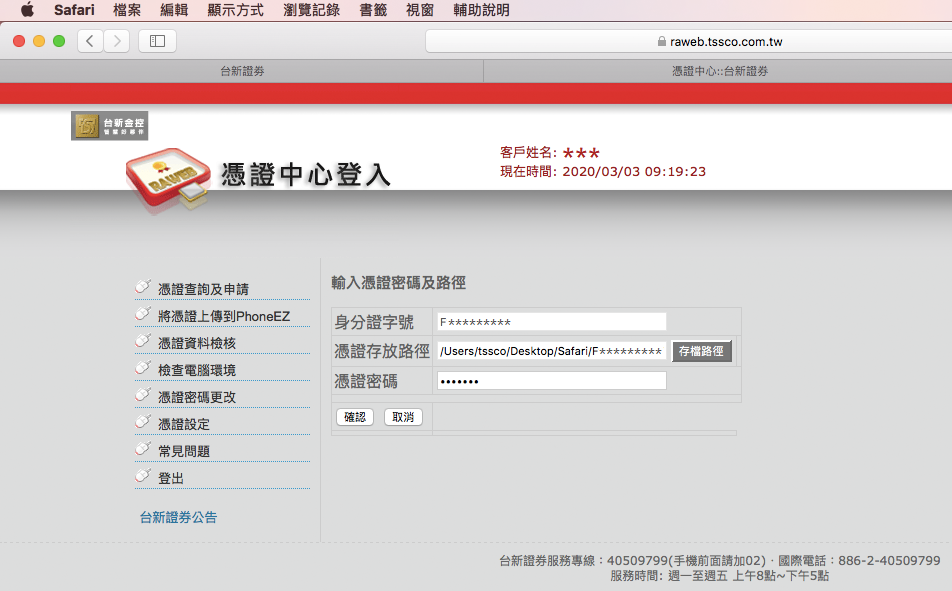Open the 輔助說明 menu

coord(481,10)
